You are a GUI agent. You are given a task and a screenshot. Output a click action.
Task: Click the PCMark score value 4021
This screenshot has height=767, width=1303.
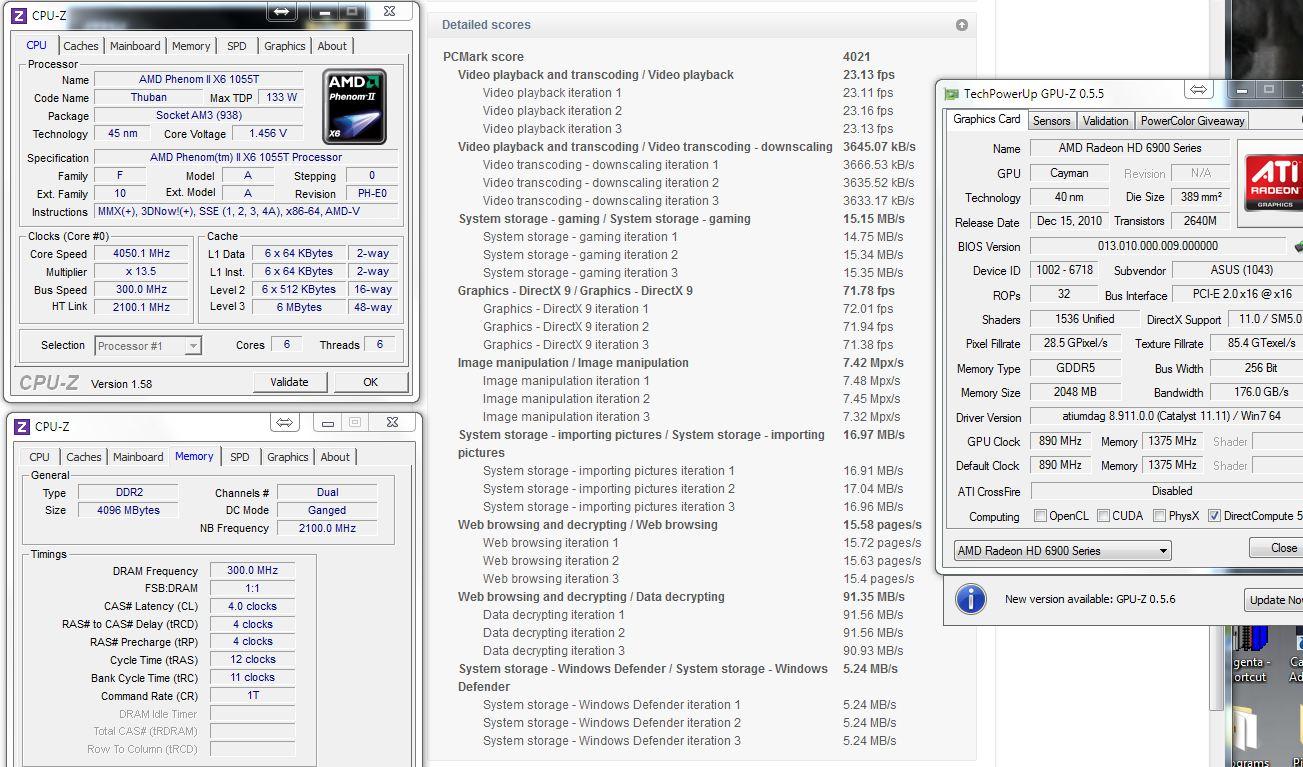[x=857, y=57]
